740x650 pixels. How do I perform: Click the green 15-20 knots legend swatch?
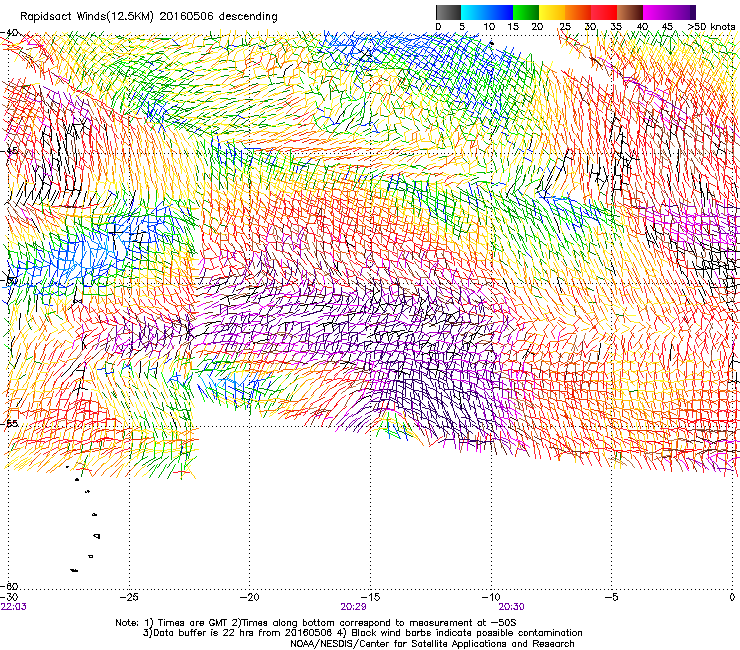pyautogui.click(x=526, y=12)
